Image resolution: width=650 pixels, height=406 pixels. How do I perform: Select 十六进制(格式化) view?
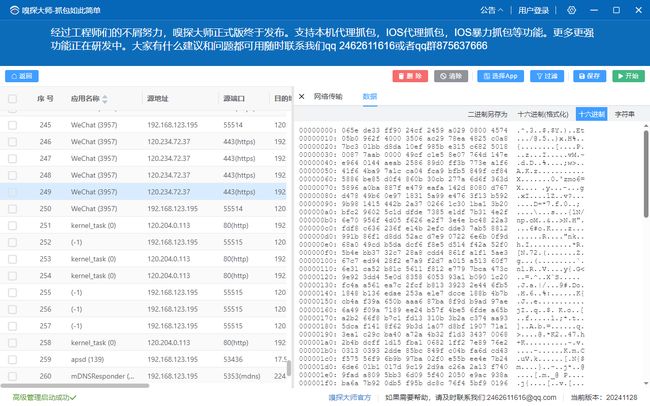543,114
